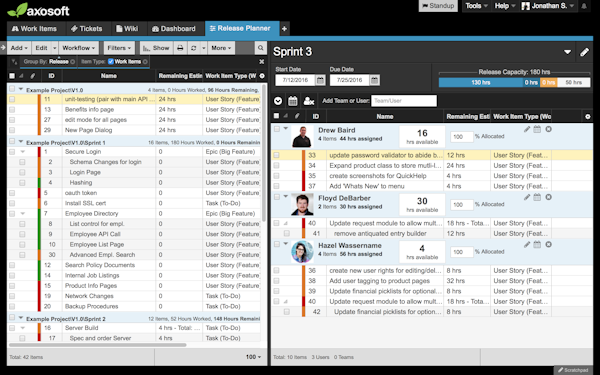Viewport: 600px width, 375px height.
Task: Click the calendar icon beside Add Team
Action: [x=293, y=101]
